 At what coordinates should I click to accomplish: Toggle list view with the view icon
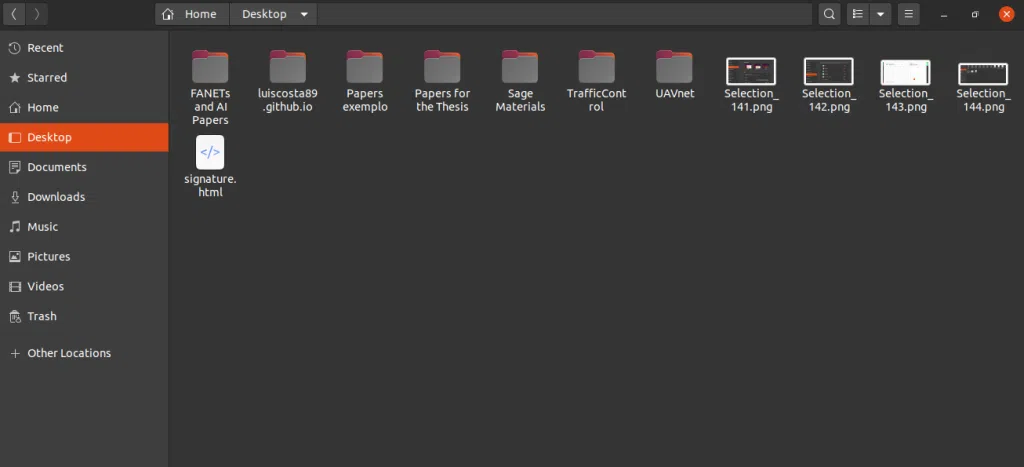[858, 14]
